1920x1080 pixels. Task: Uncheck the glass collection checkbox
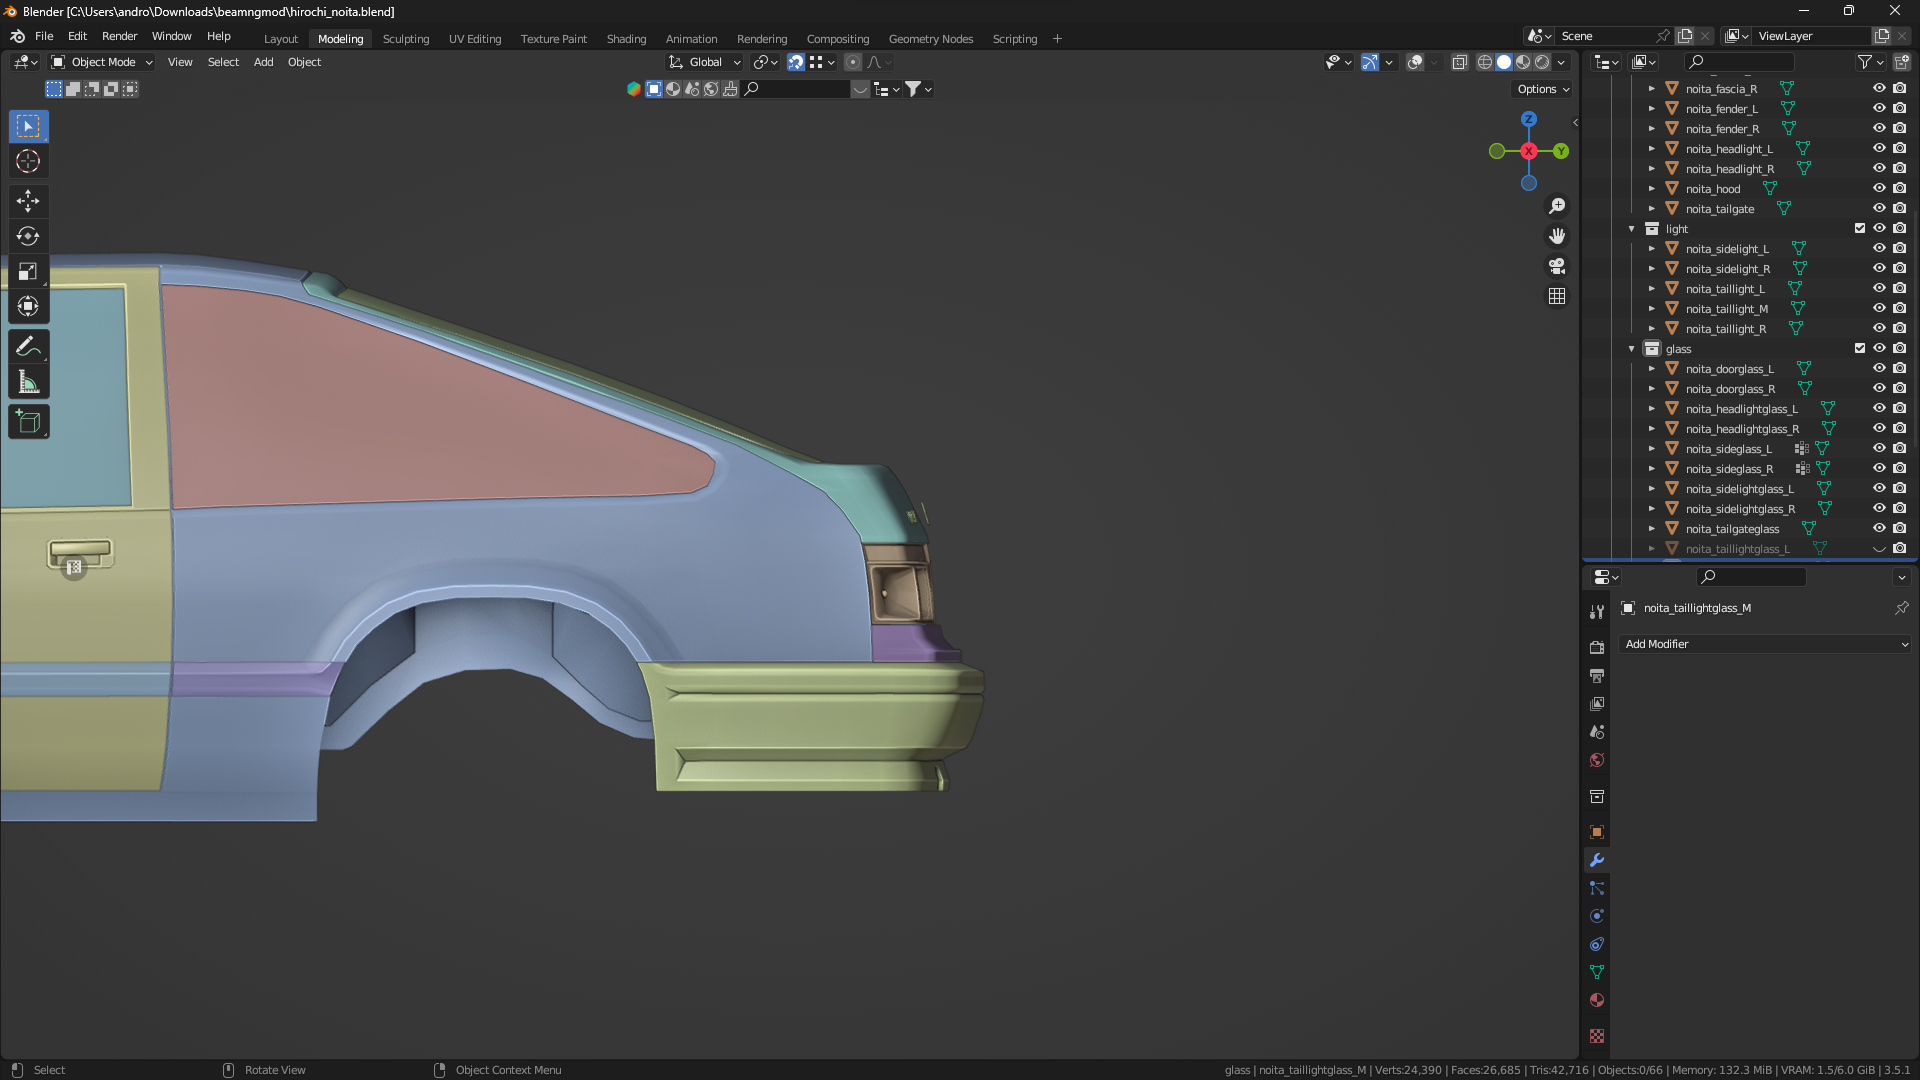click(1860, 348)
